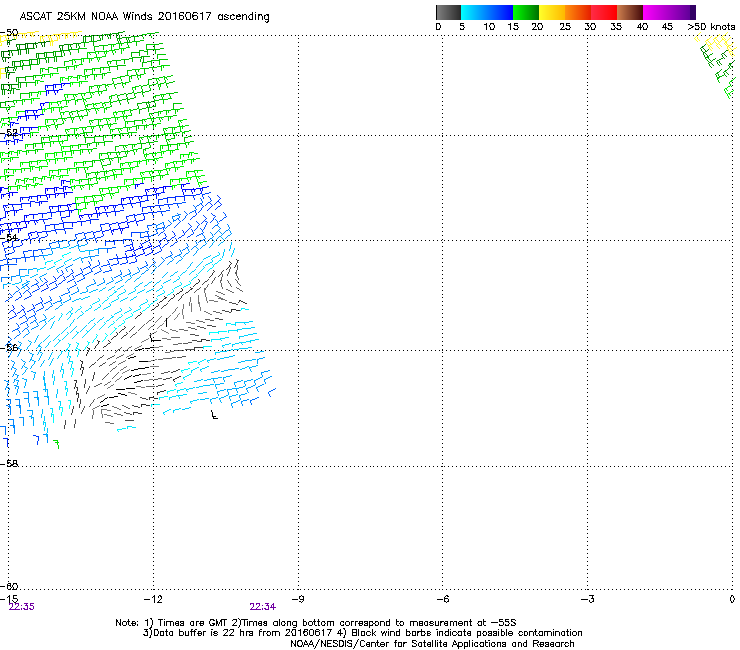Click the '-52' latitude axis label
Screen dimensions: 740x650
[9, 133]
